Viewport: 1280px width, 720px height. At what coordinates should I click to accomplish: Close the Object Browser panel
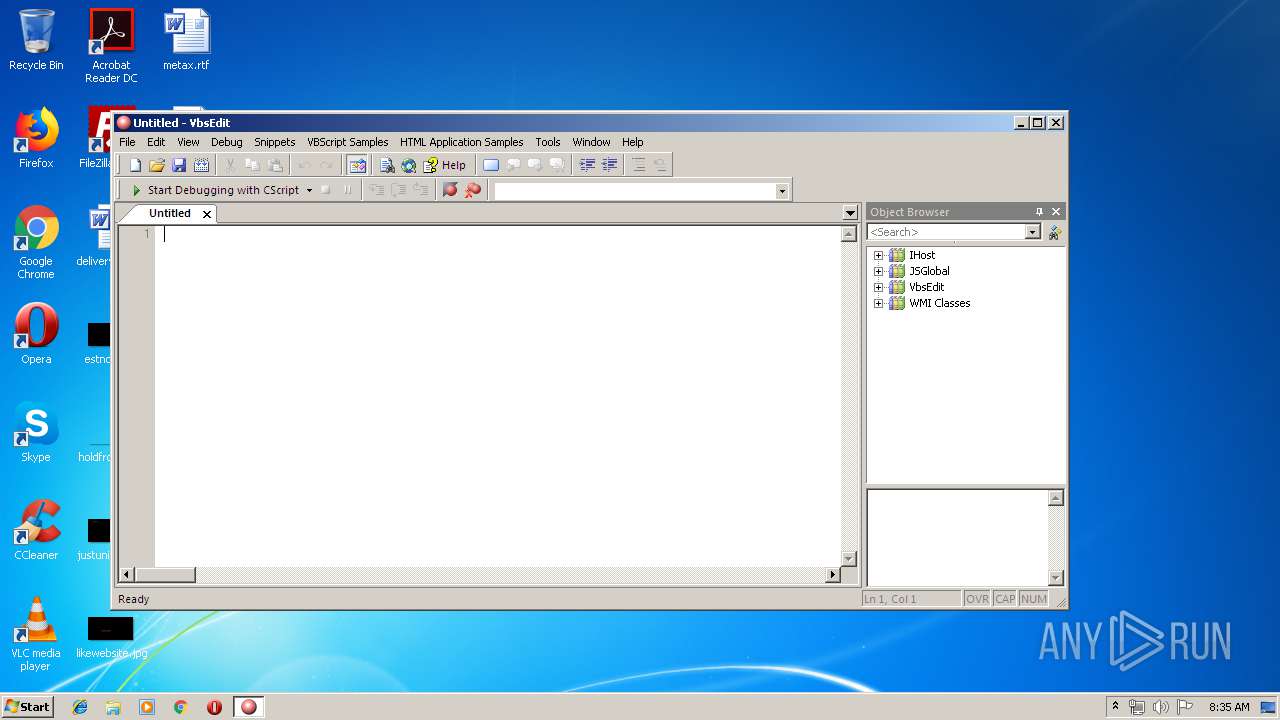coord(1056,212)
